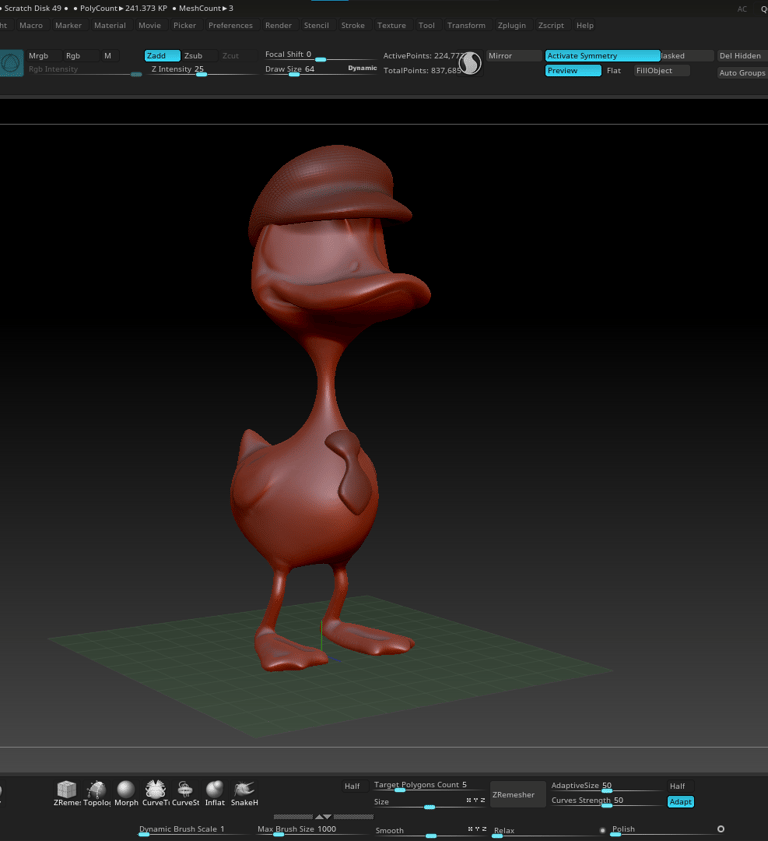This screenshot has height=841, width=768.
Task: Toggle the M material mode
Action: [110, 56]
